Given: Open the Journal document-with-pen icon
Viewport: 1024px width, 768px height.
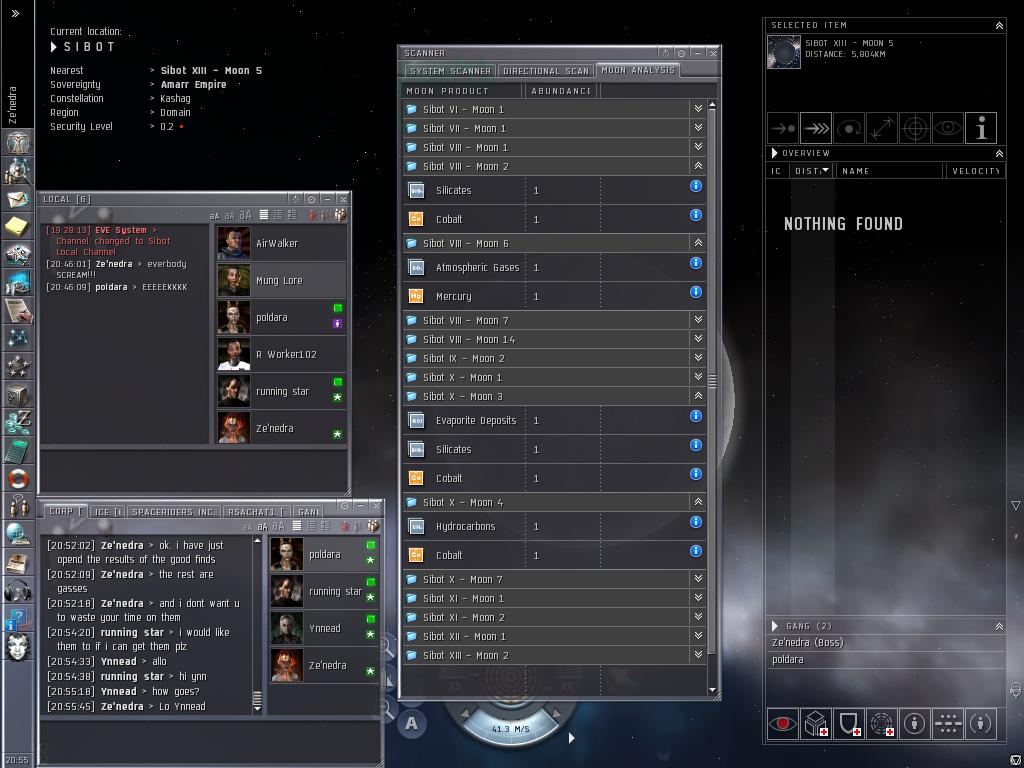Looking at the screenshot, I should [x=18, y=310].
